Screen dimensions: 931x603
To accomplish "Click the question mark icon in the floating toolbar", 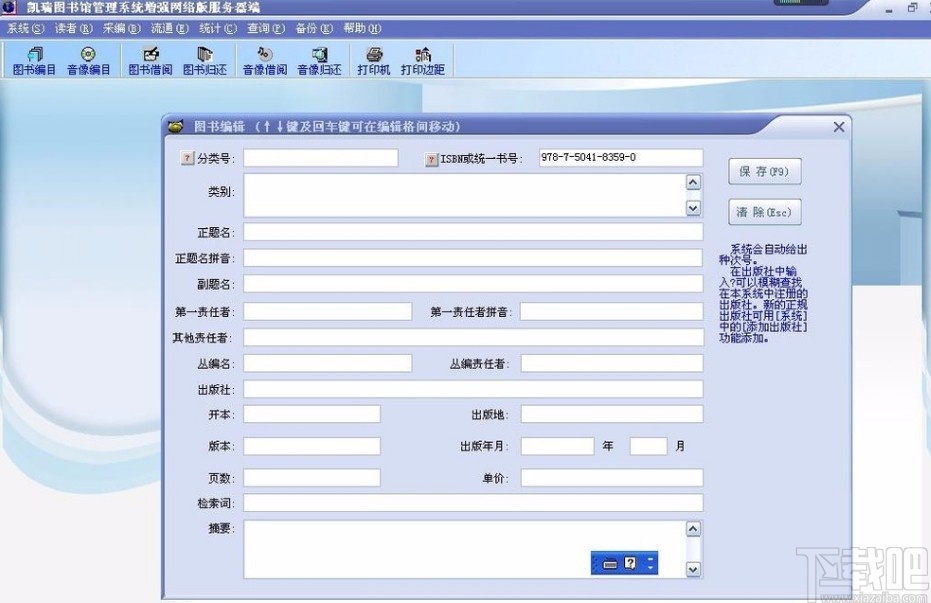I will pyautogui.click(x=631, y=562).
